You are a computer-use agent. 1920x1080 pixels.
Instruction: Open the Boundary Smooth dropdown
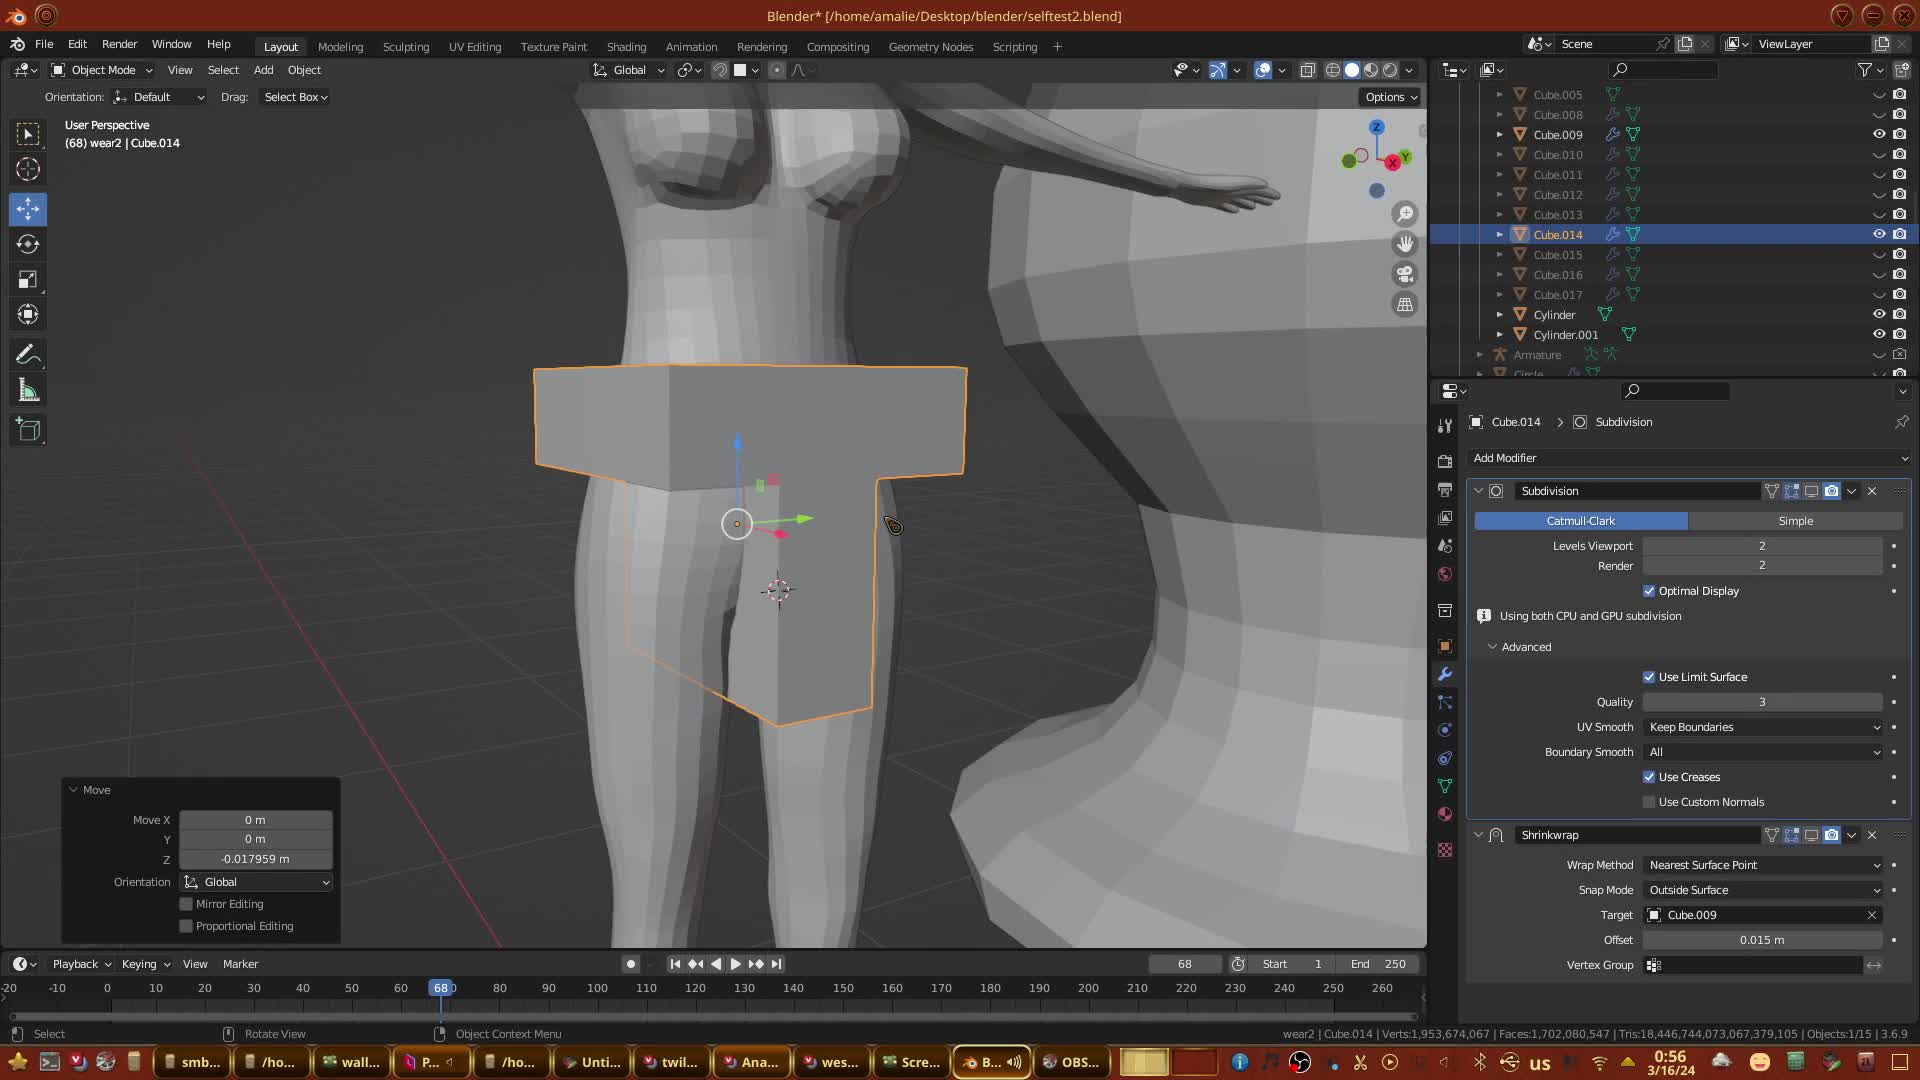(1764, 752)
